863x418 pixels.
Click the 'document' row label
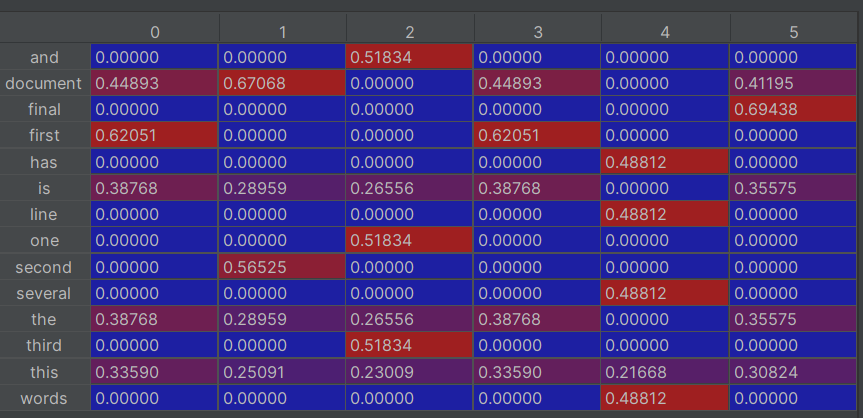[45, 83]
